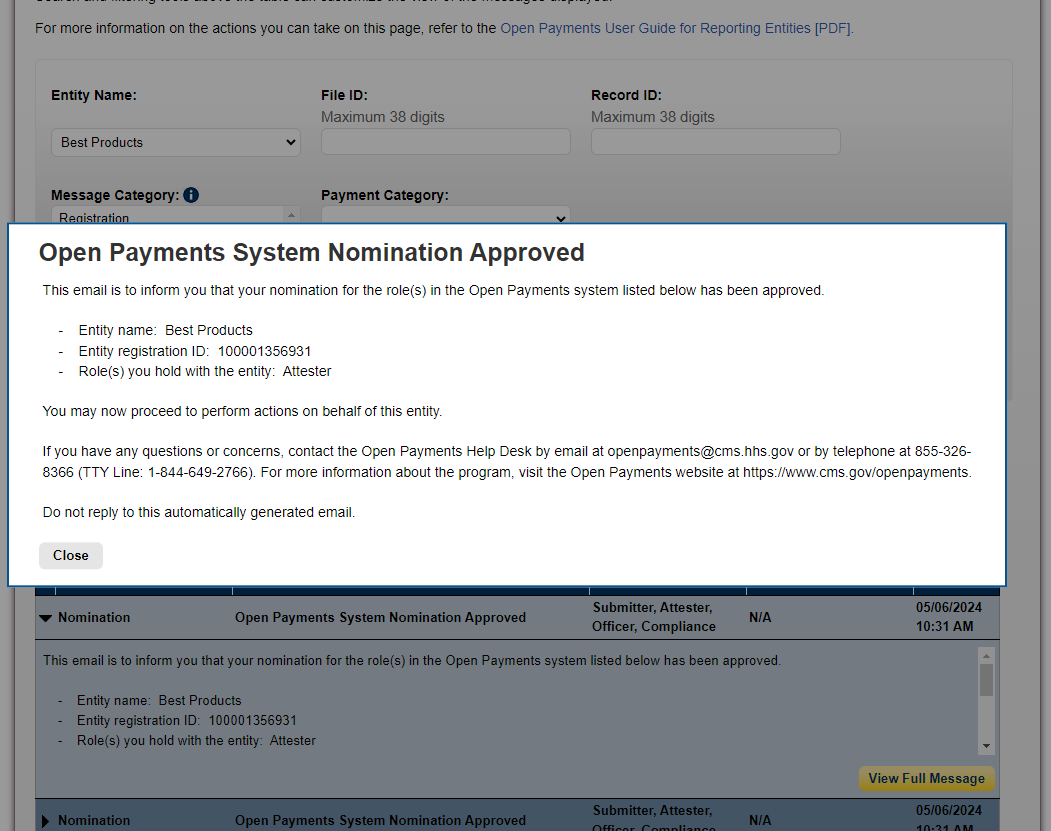1051x831 pixels.
Task: Expand the lower collapsed Nomination row
Action: [x=45, y=821]
